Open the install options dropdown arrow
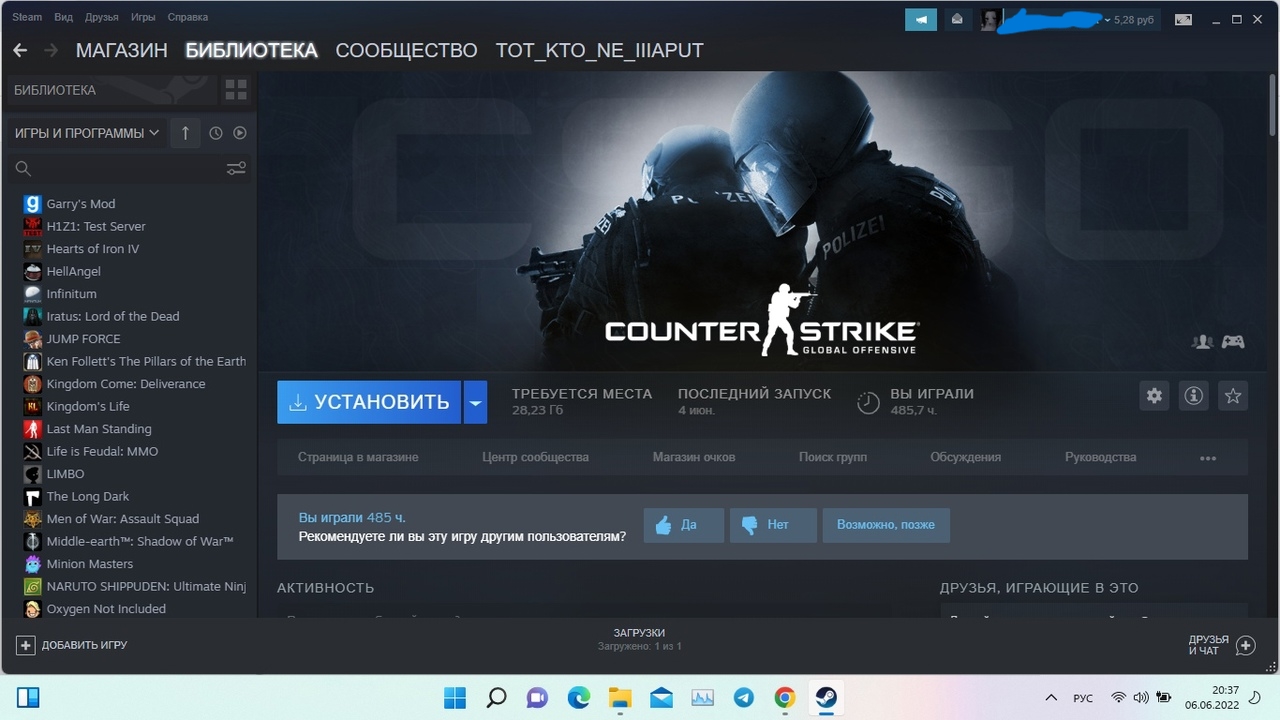 [475, 402]
